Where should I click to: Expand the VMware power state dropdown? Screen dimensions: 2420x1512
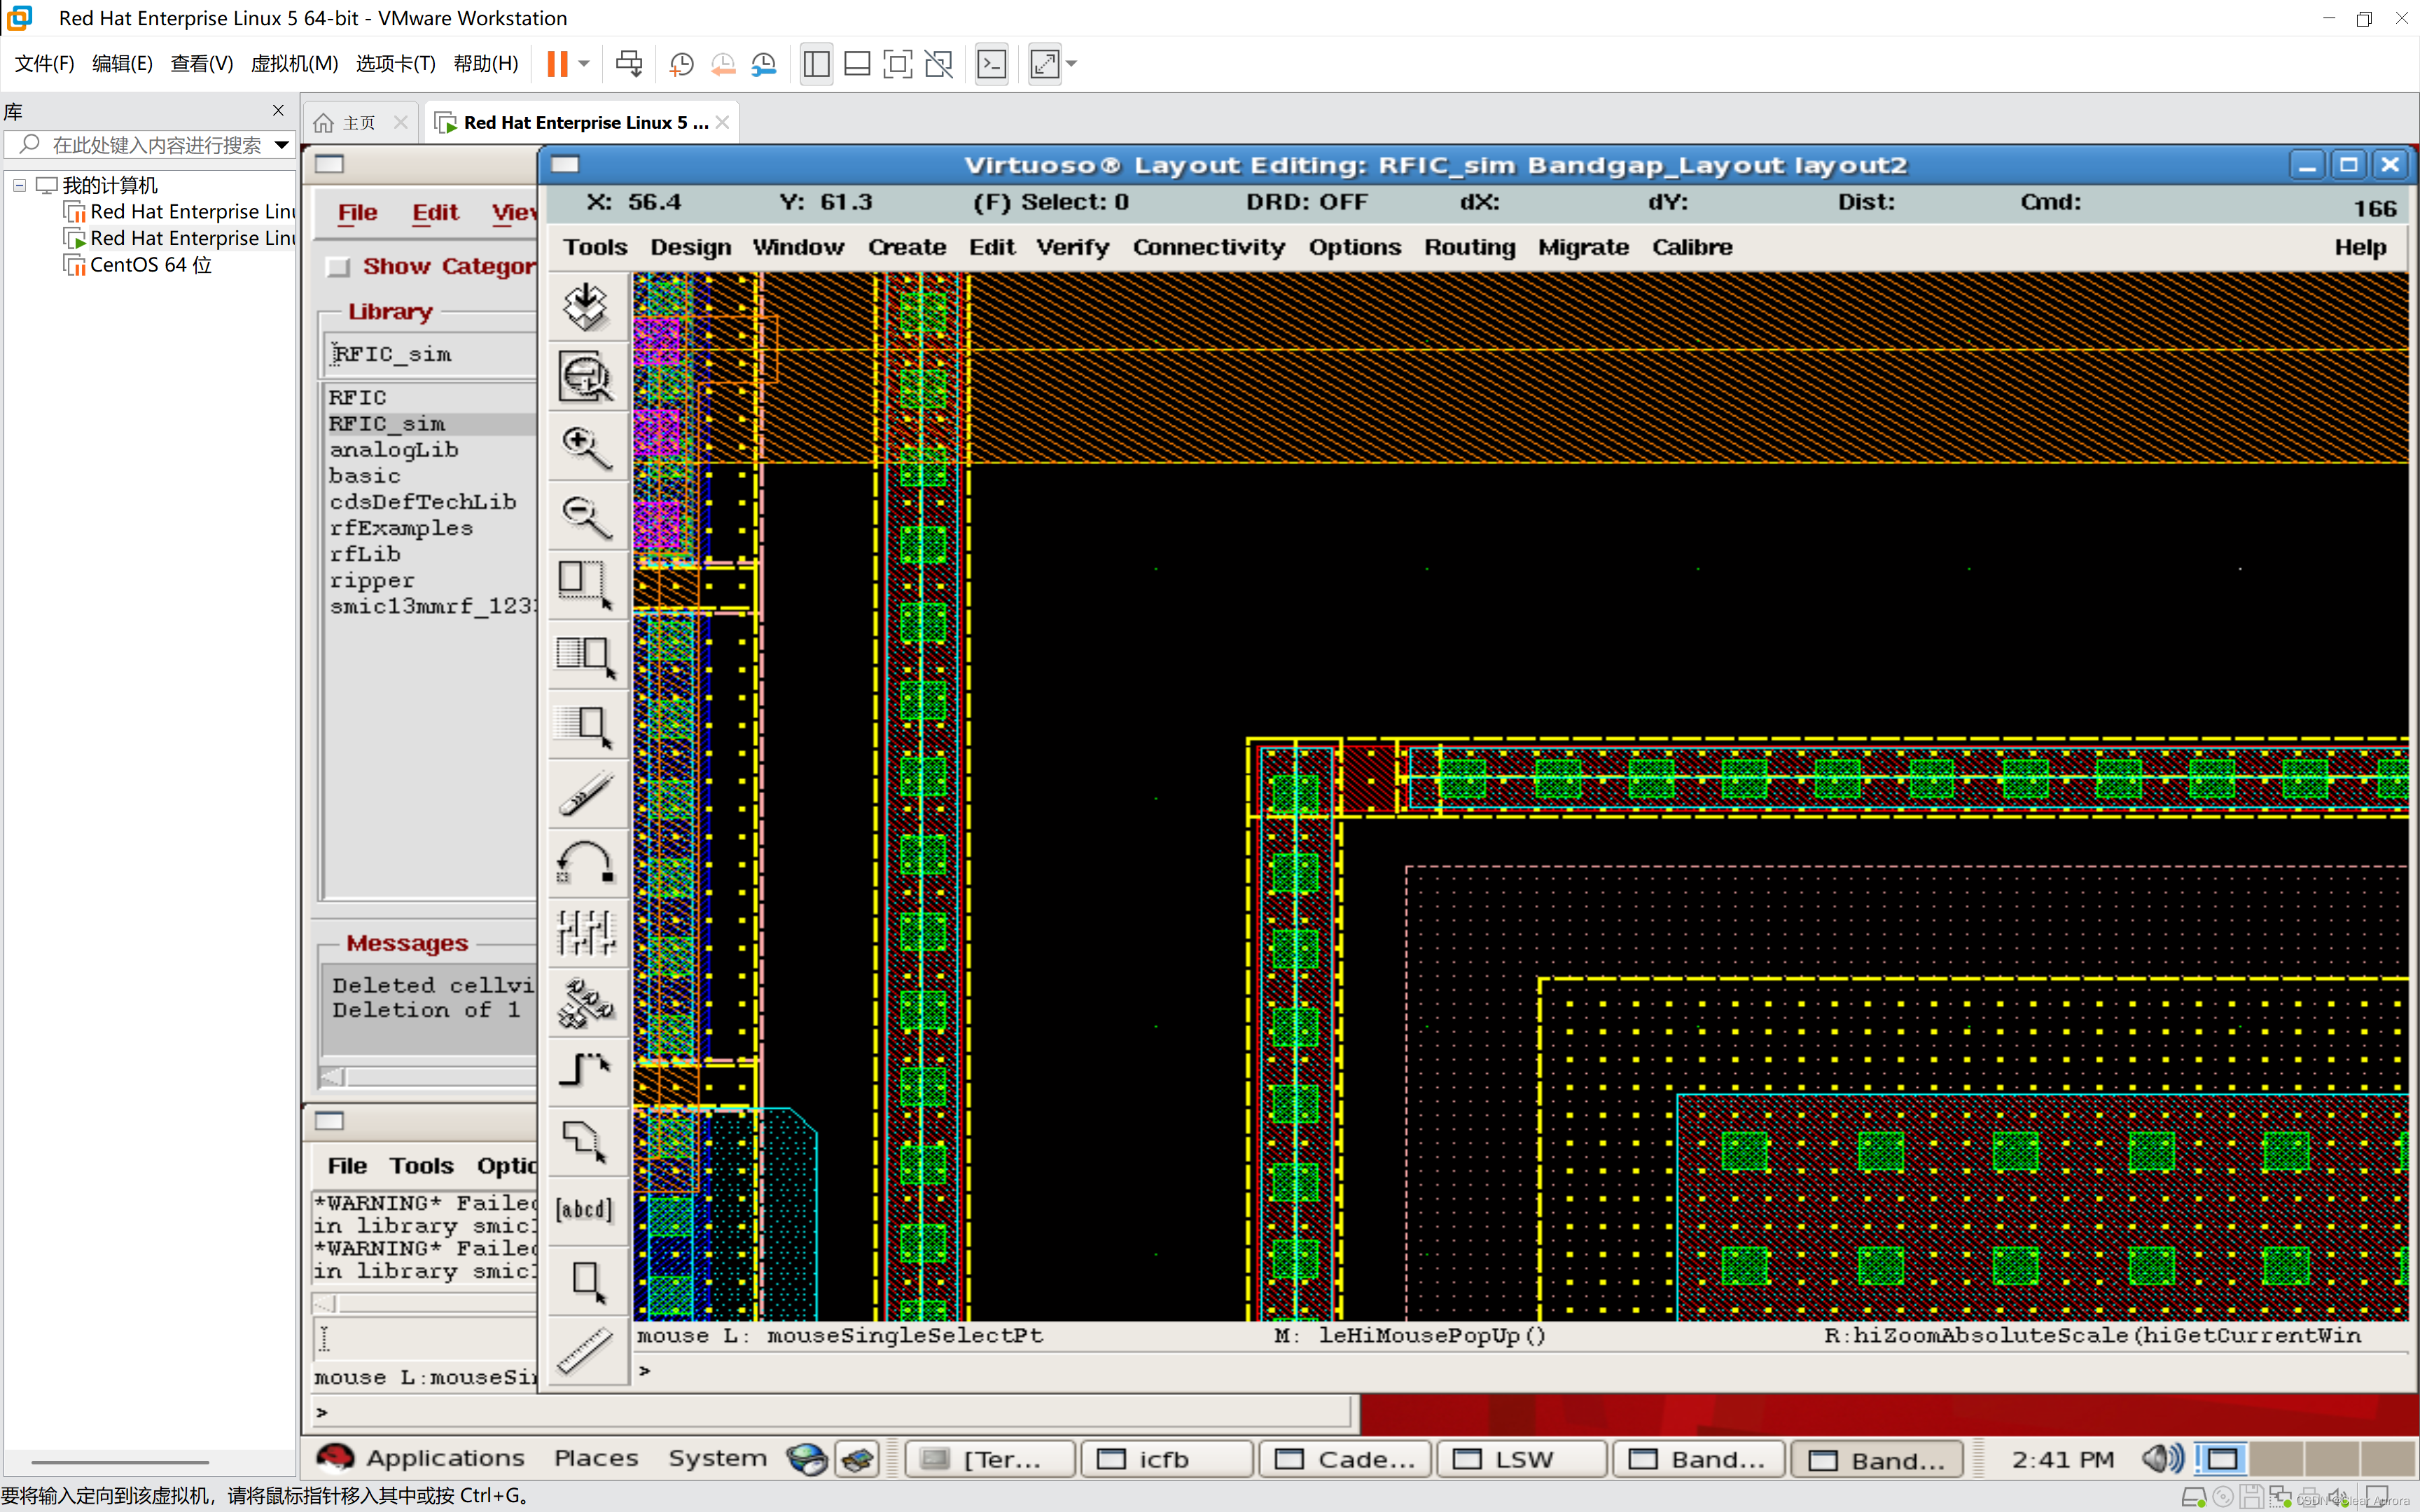584,64
